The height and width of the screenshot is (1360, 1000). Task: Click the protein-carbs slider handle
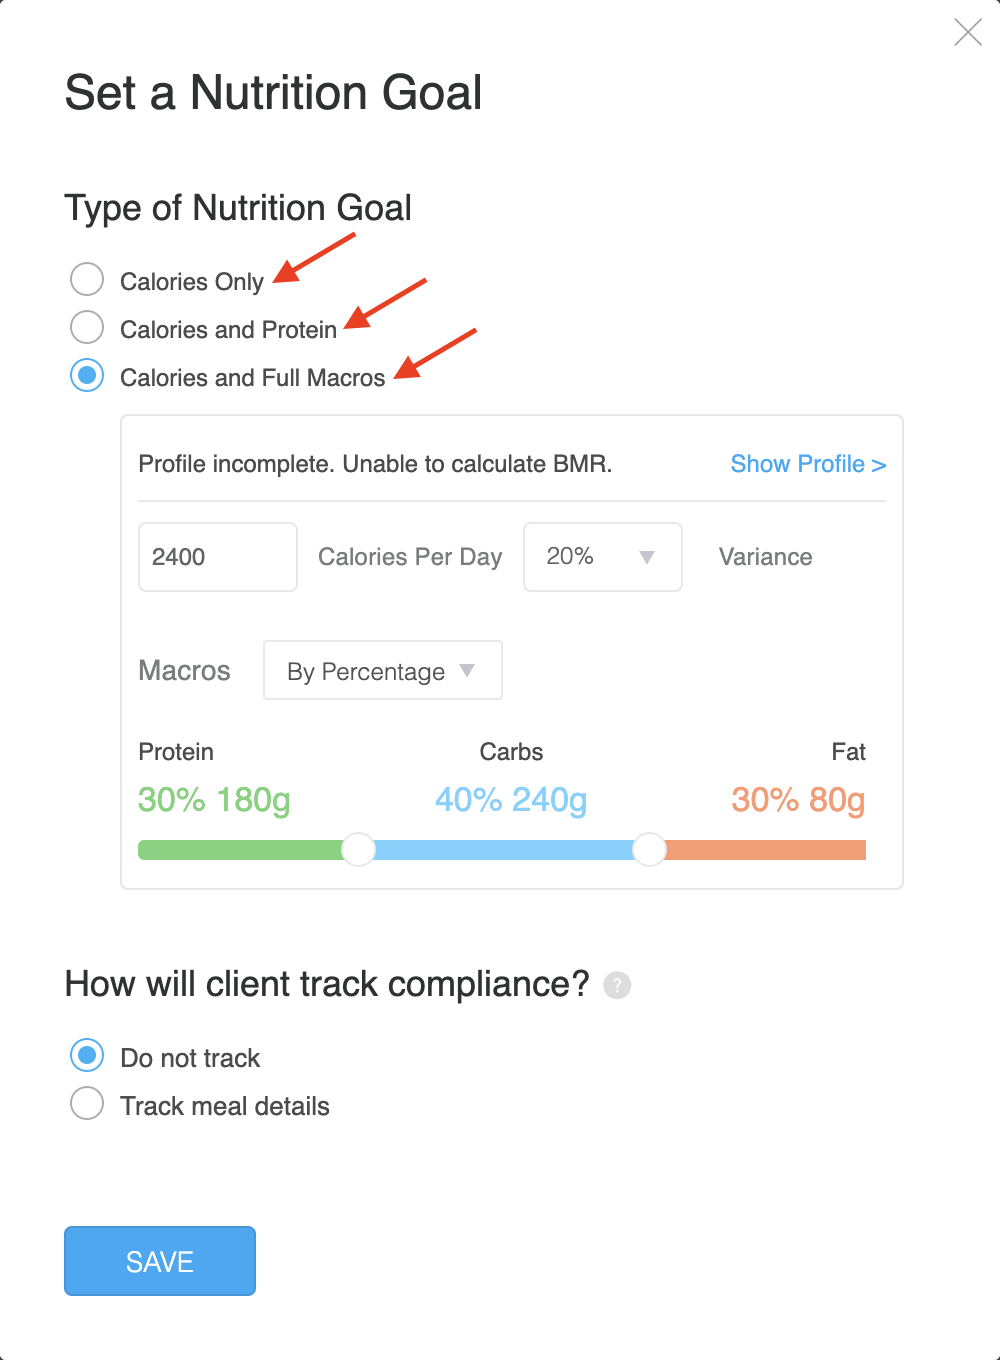coord(358,850)
